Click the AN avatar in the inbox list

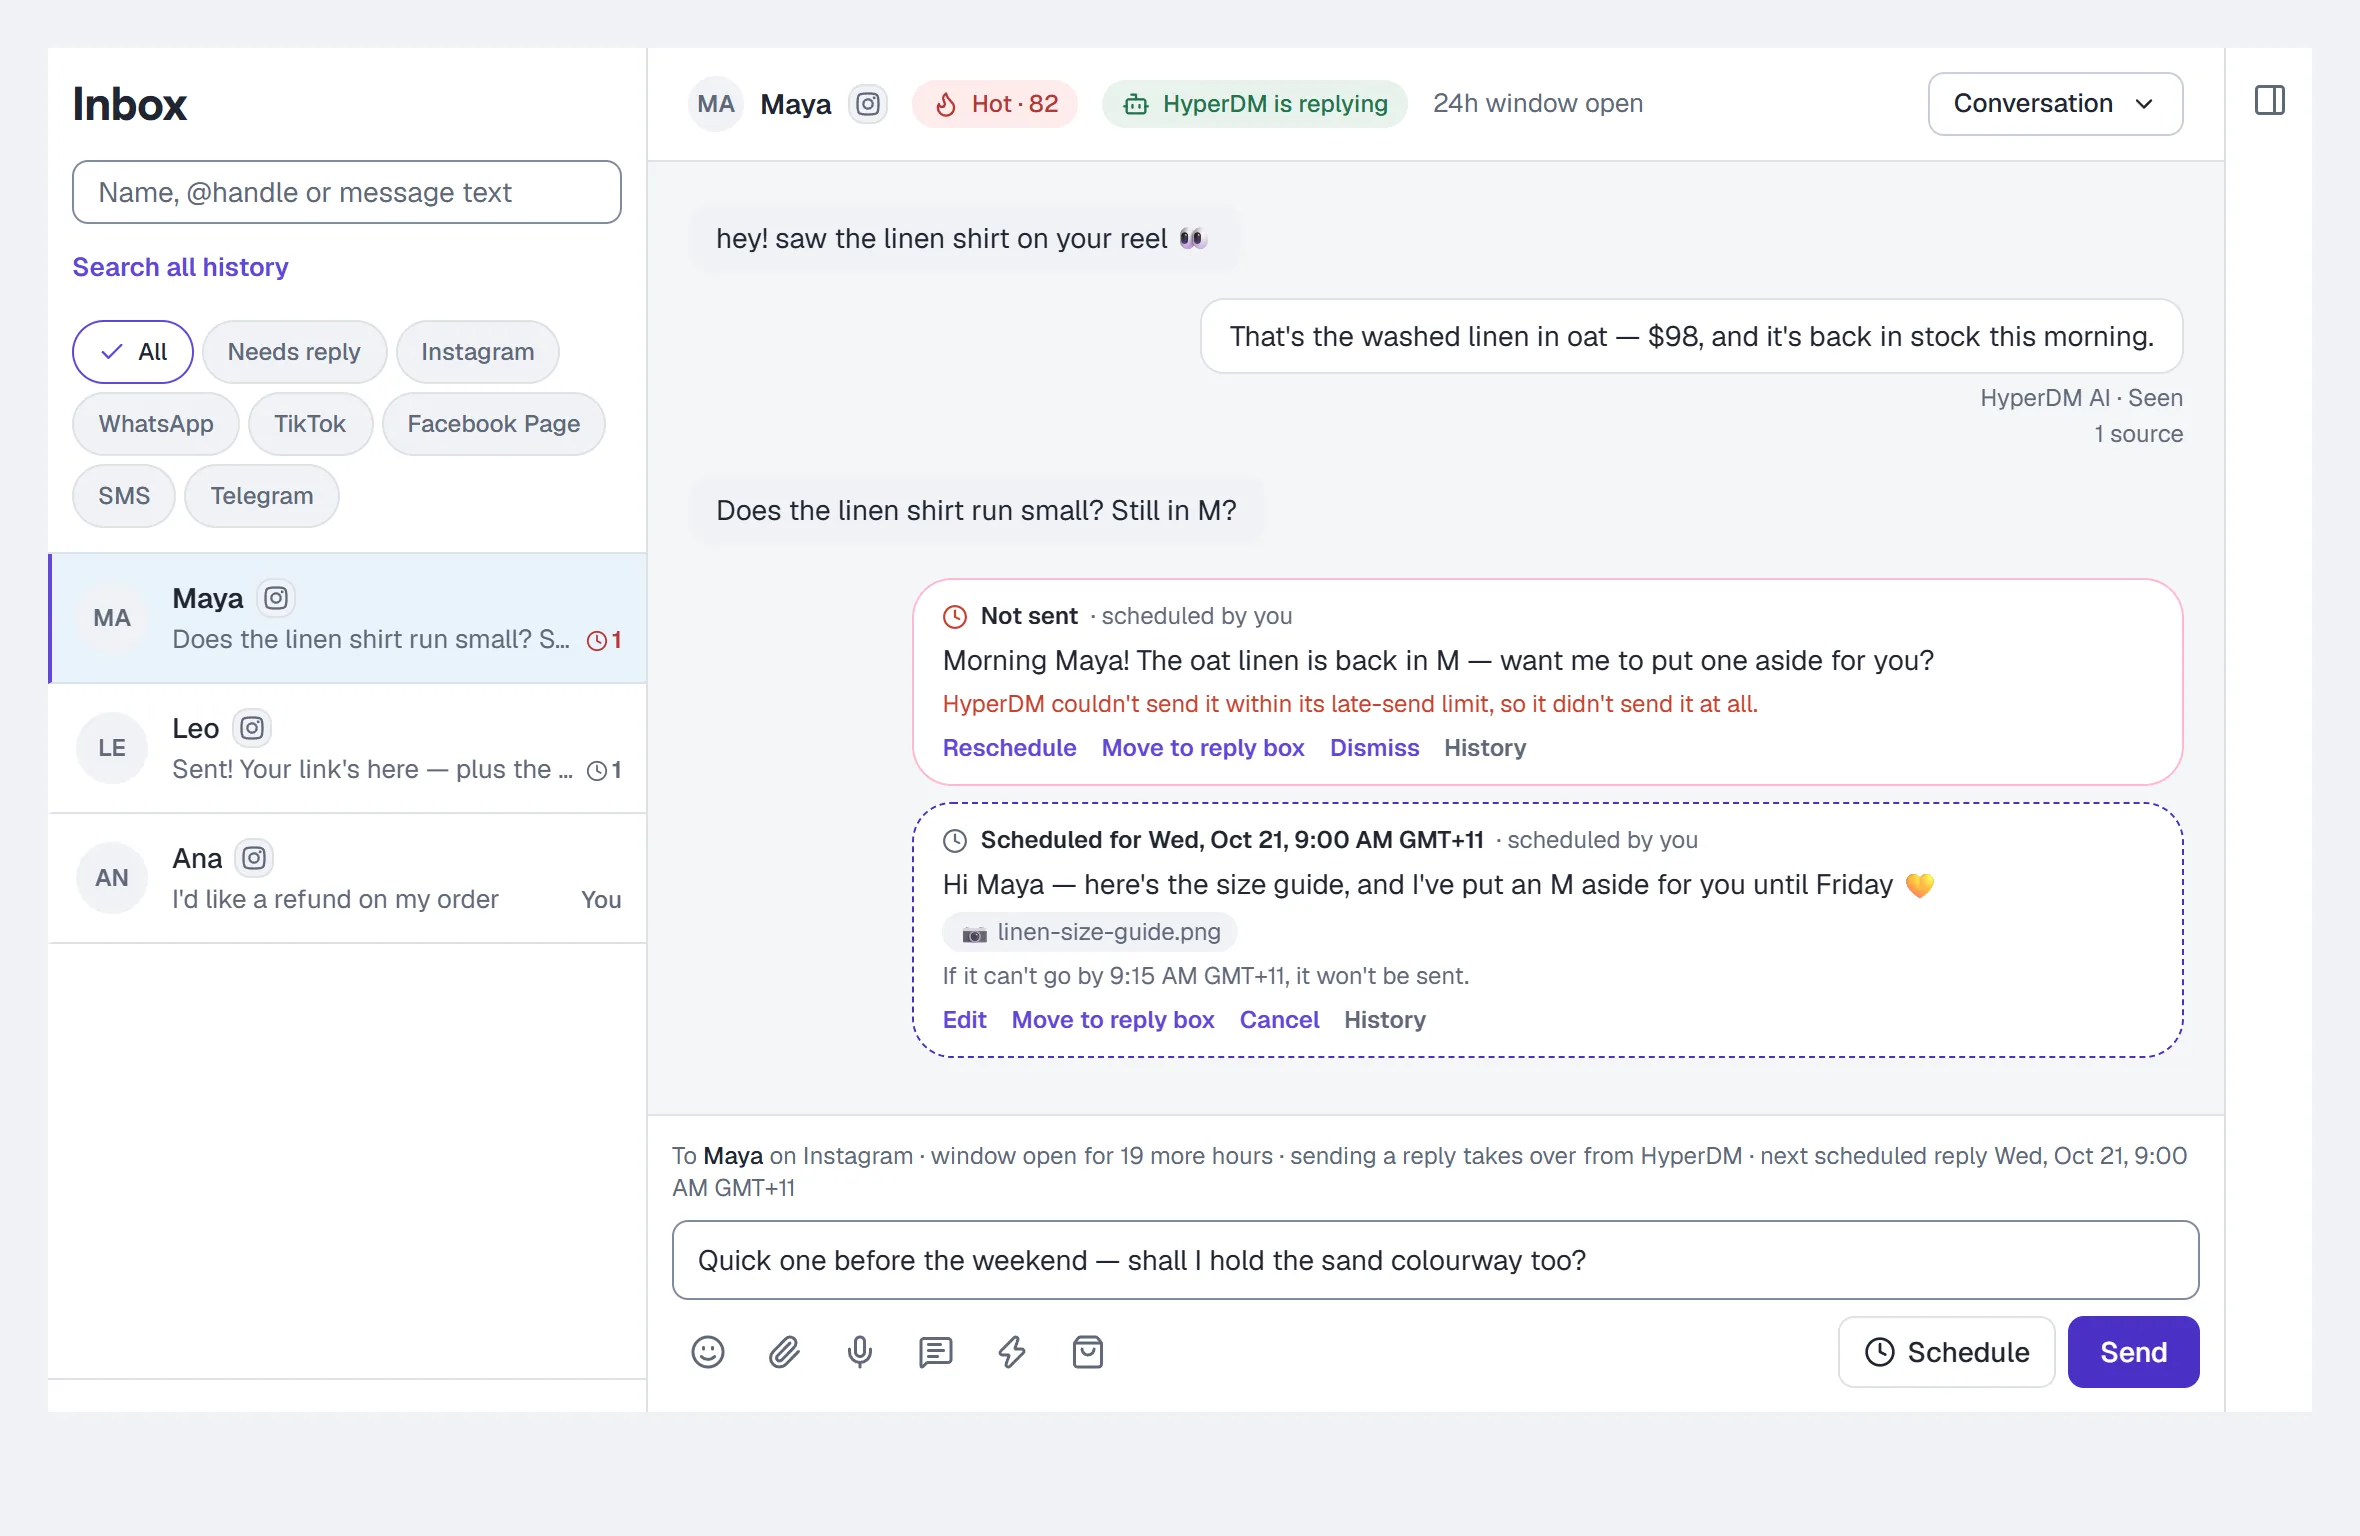[x=112, y=878]
